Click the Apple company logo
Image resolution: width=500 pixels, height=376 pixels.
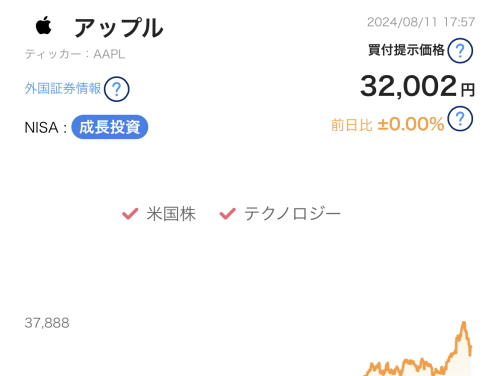click(x=44, y=25)
